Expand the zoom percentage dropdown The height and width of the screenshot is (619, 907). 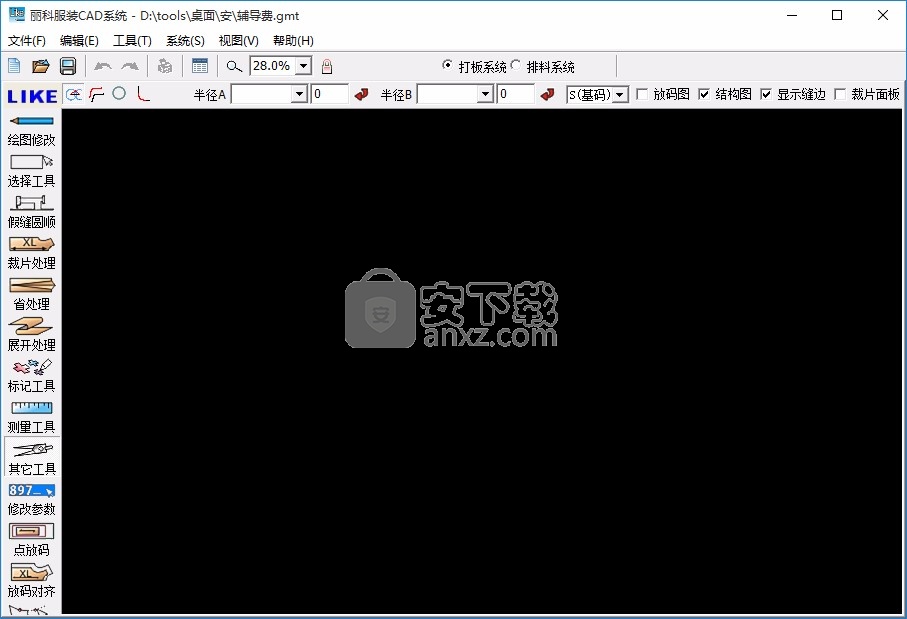[304, 66]
